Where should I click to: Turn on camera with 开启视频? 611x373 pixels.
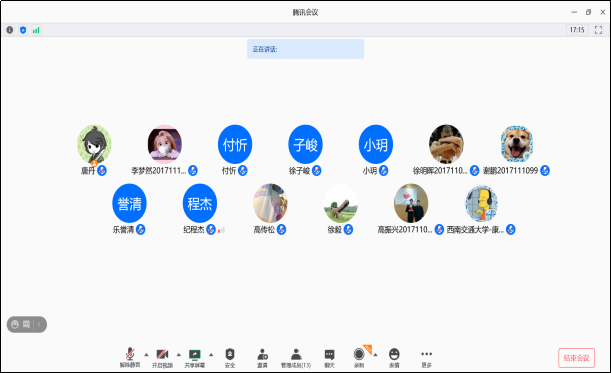pyautogui.click(x=162, y=358)
